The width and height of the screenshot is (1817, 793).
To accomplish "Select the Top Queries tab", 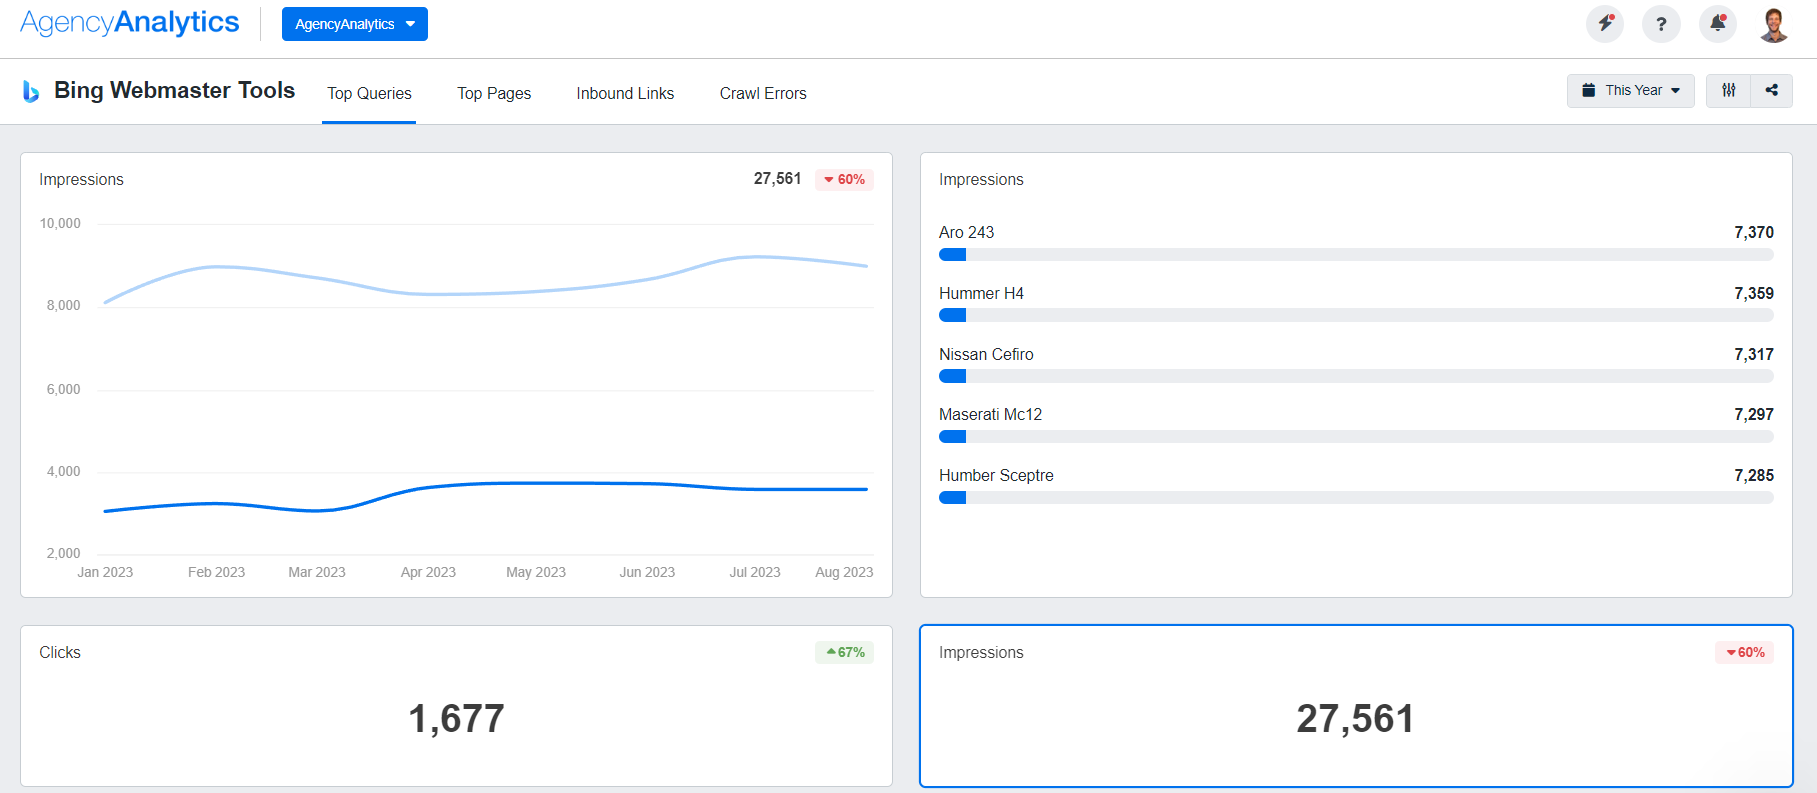I will point(369,93).
